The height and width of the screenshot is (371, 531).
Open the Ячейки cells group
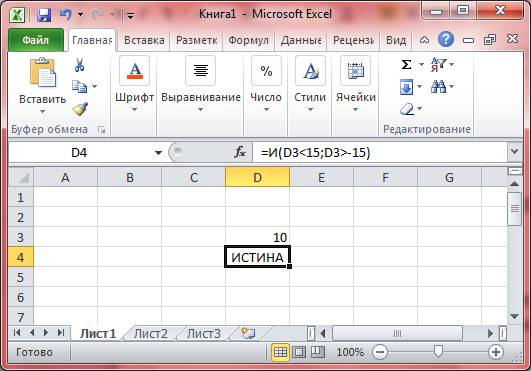click(x=356, y=84)
